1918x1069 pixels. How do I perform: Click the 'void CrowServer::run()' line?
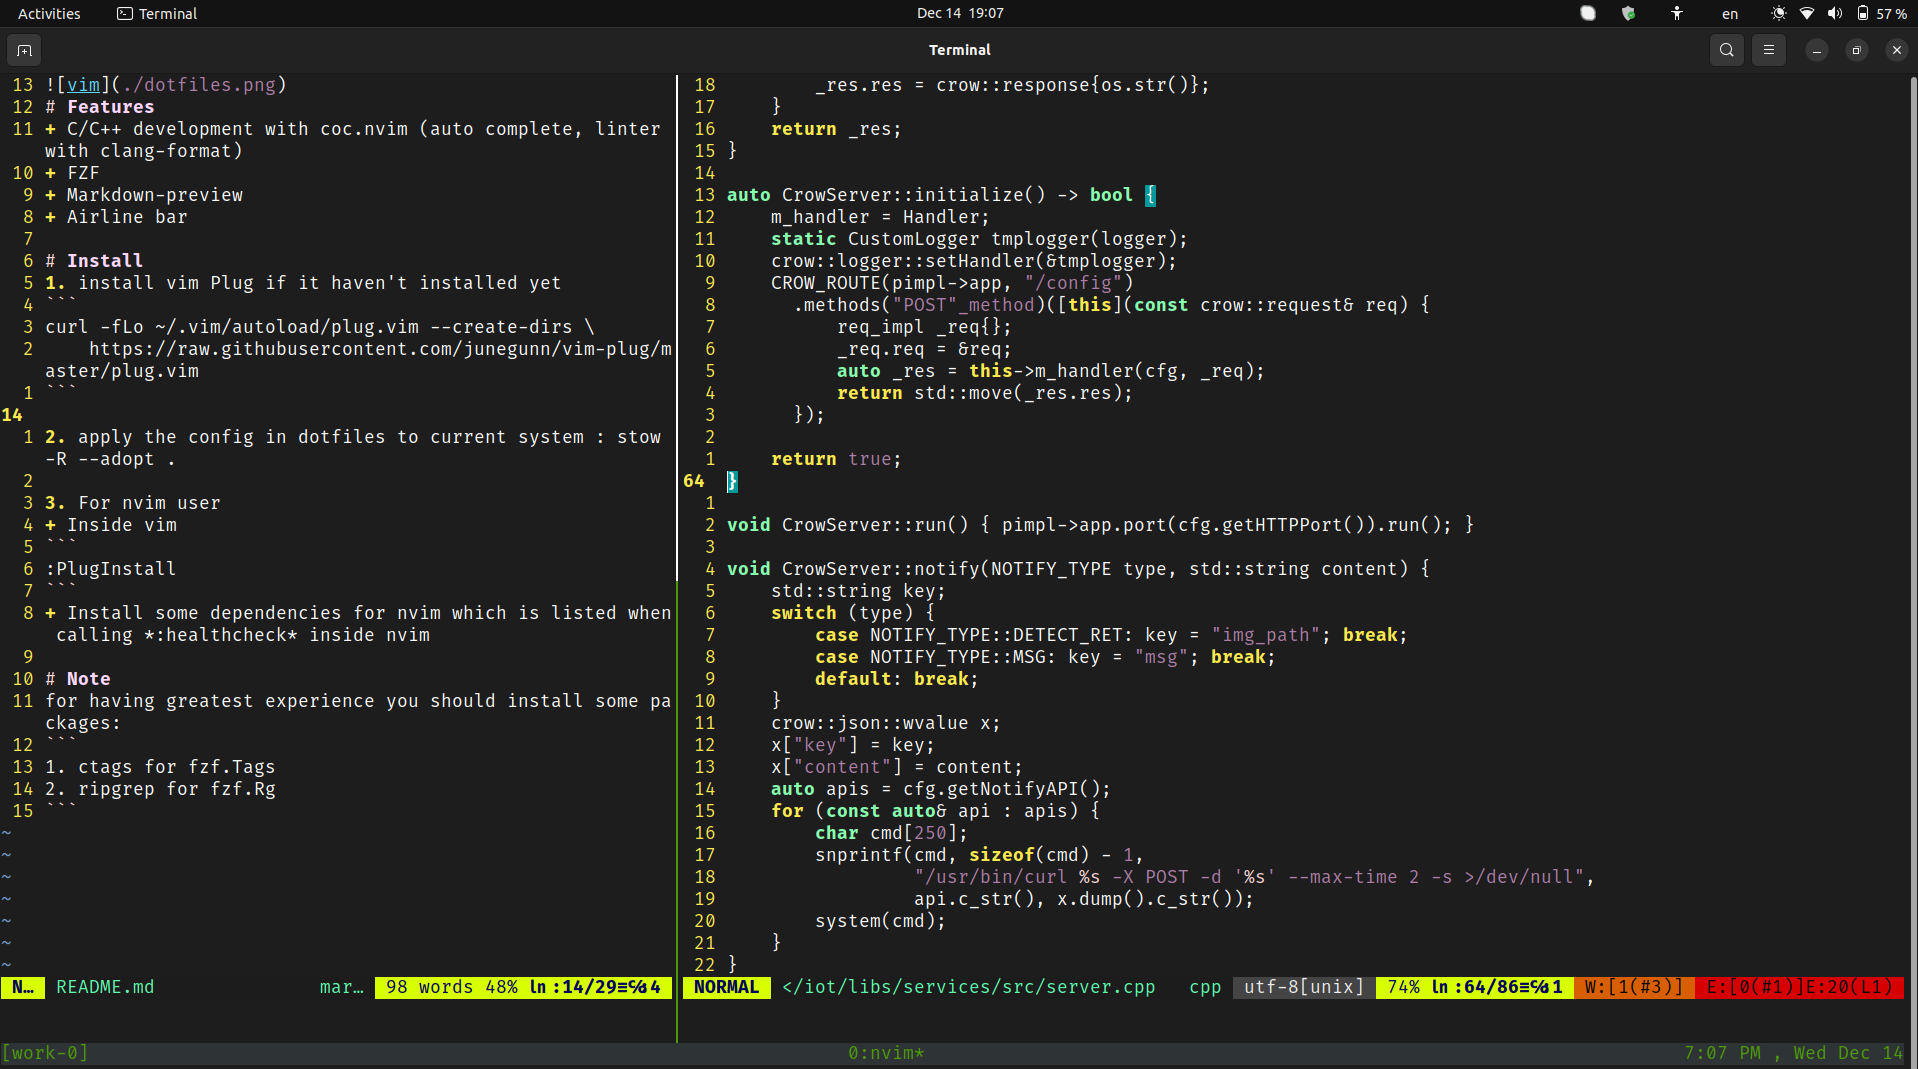coord(1100,525)
